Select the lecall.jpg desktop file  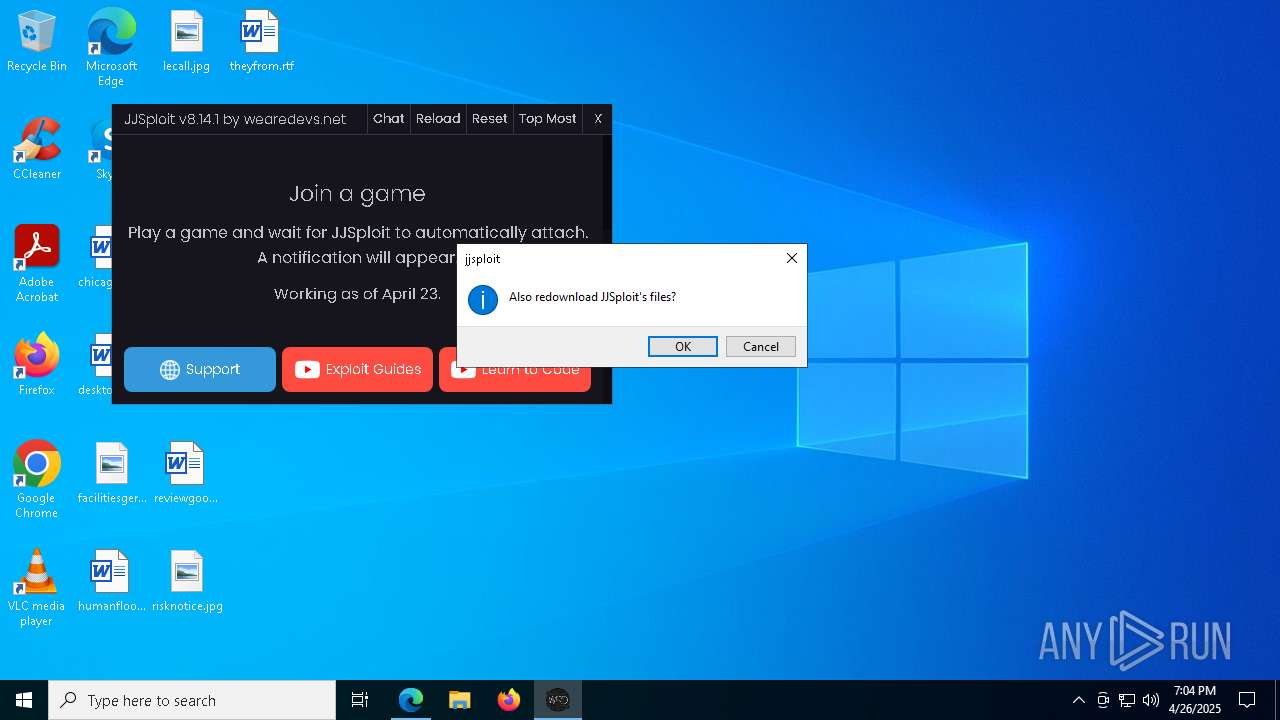tap(186, 42)
